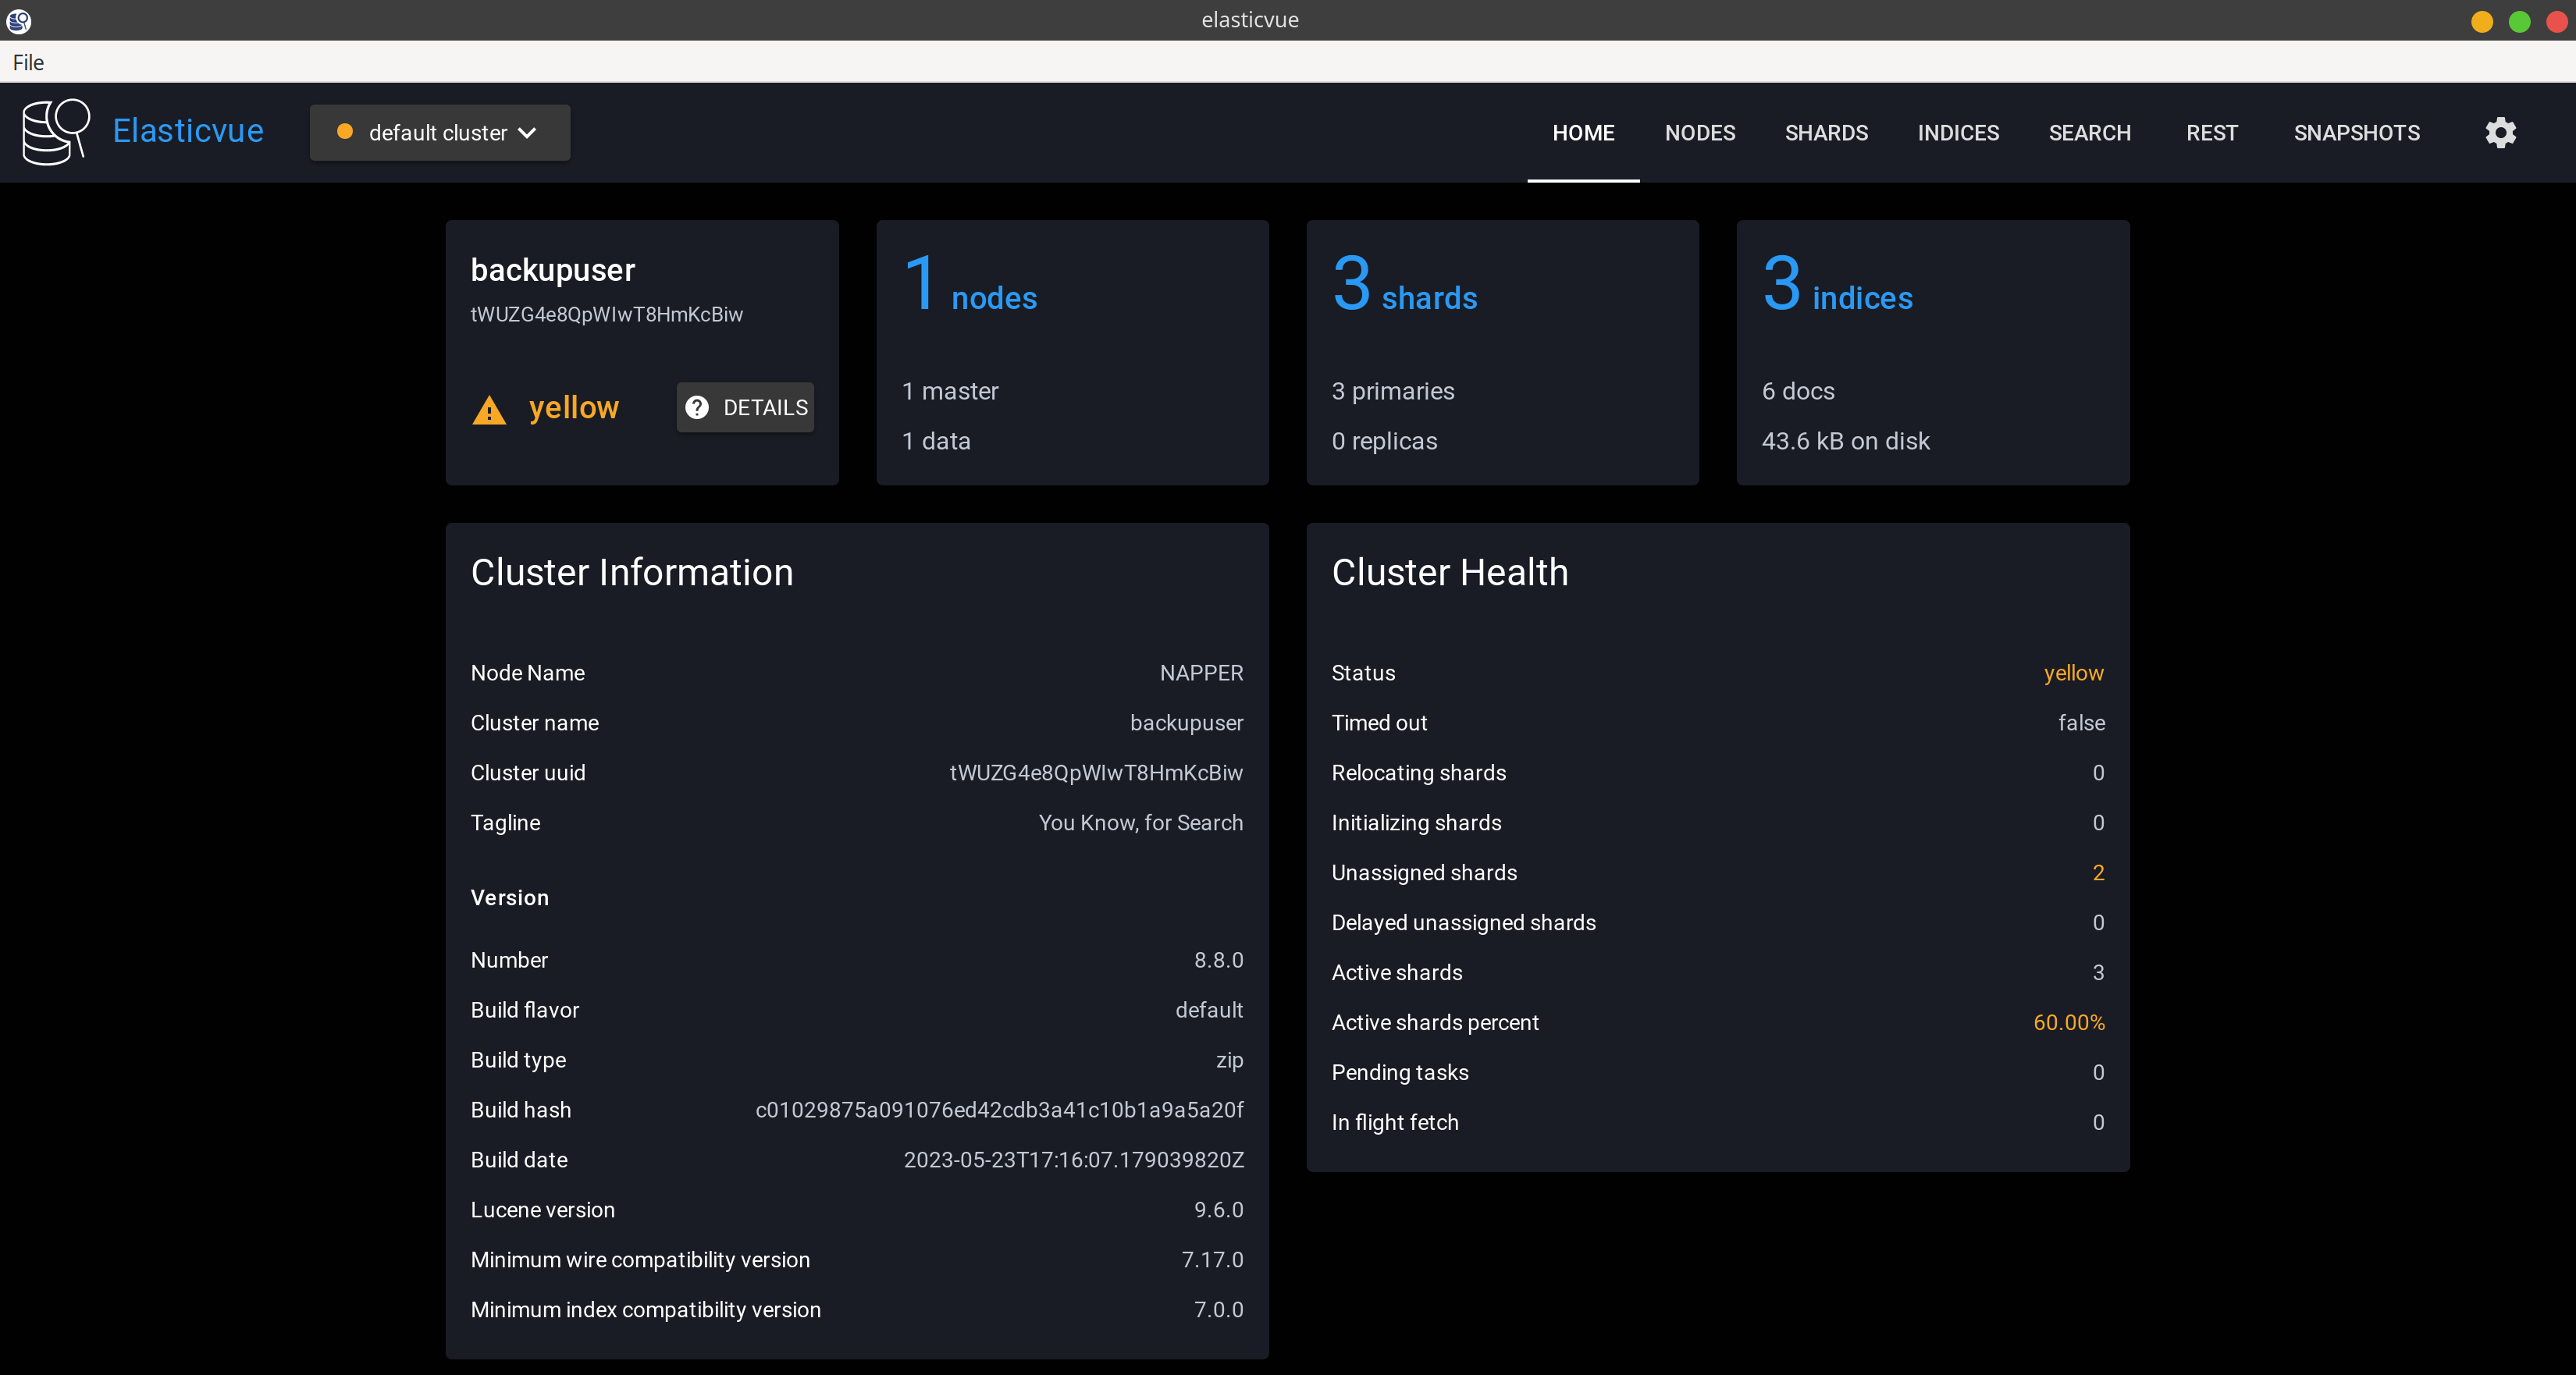Click the yellow health status label

tap(574, 407)
